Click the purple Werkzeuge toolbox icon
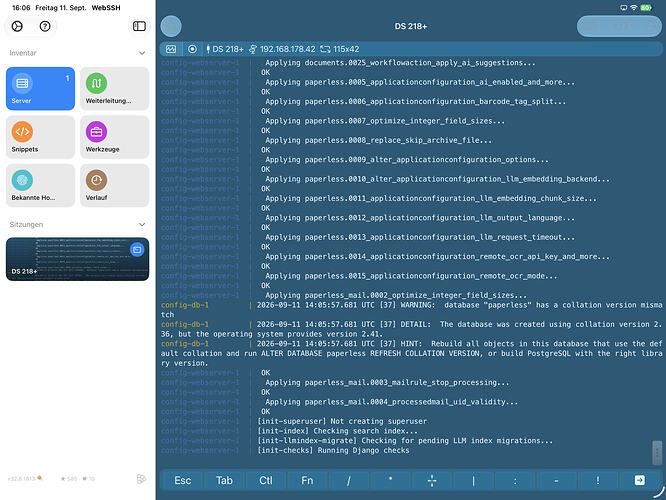The height and width of the screenshot is (500, 666). 96,132
